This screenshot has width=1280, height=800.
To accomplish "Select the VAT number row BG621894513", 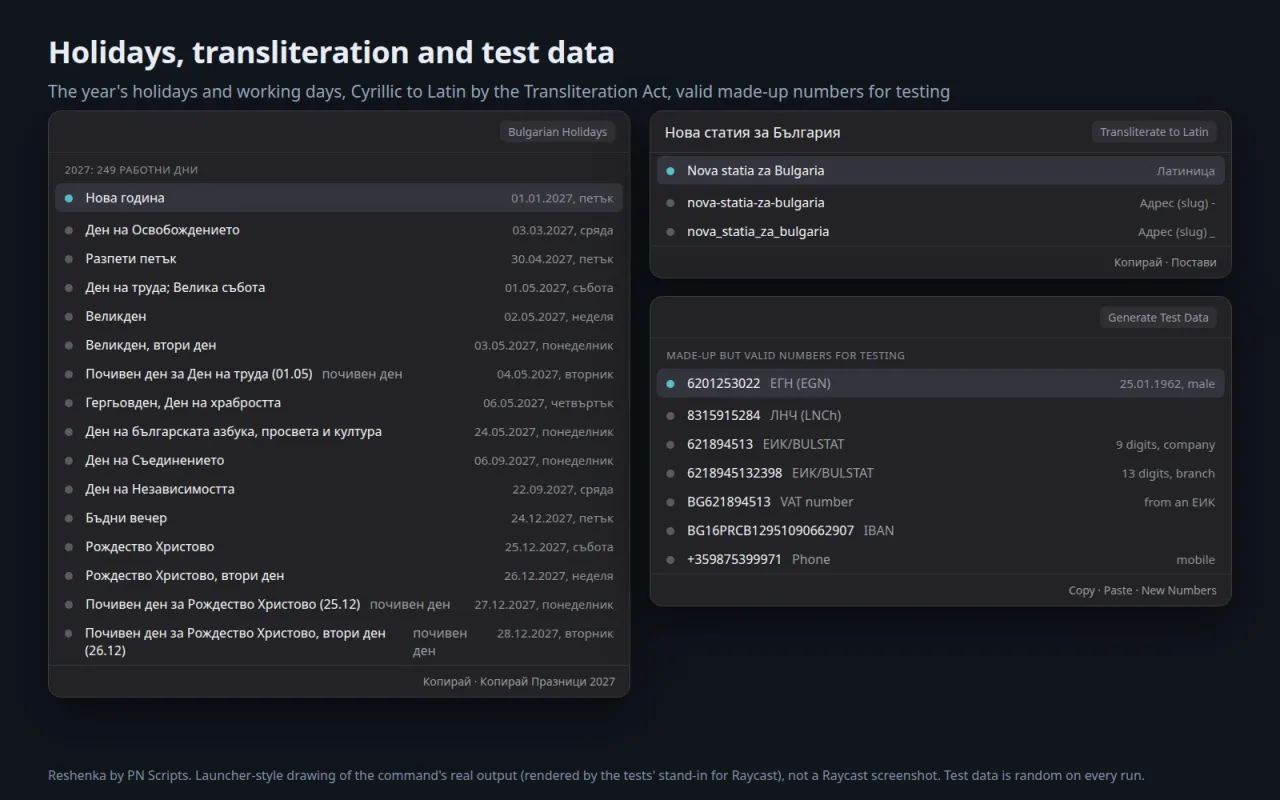I will tap(941, 502).
